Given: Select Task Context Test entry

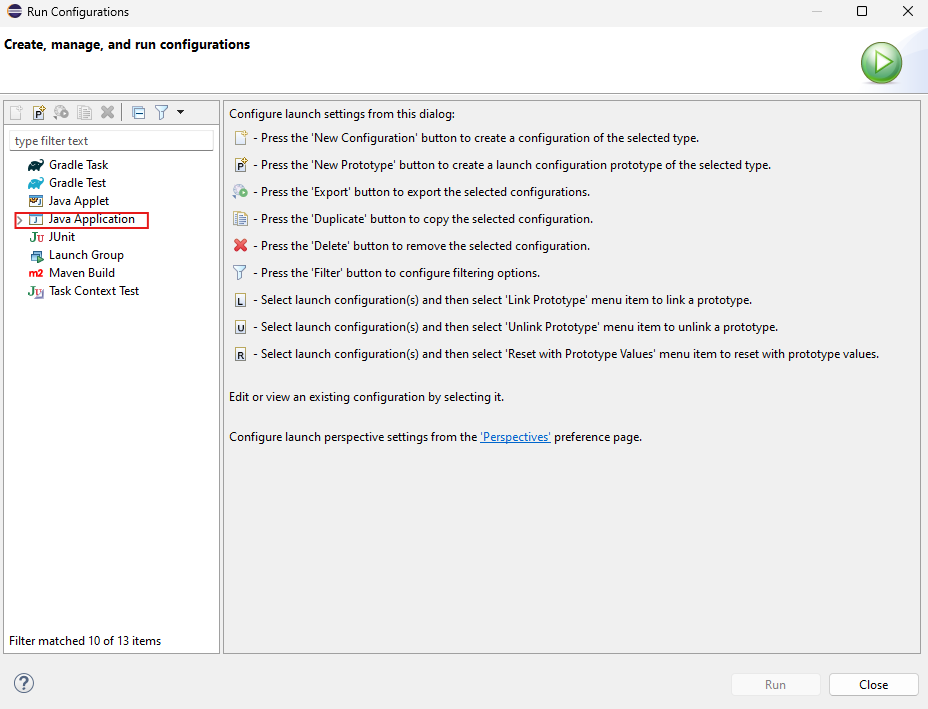Looking at the screenshot, I should point(93,291).
